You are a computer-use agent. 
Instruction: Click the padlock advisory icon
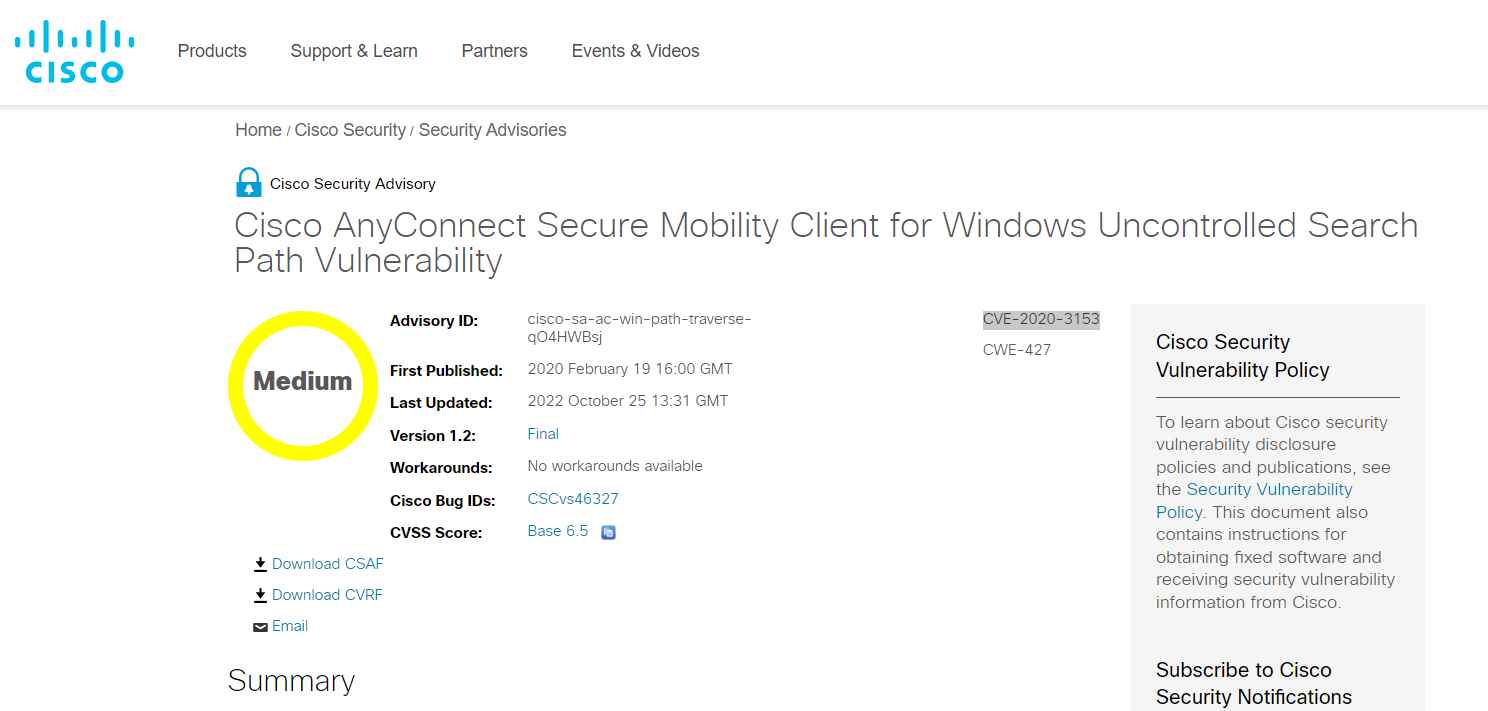point(247,181)
